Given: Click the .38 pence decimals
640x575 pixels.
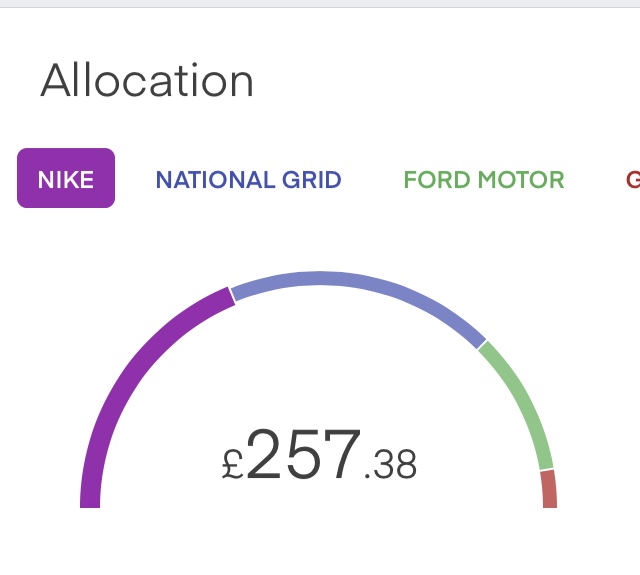Looking at the screenshot, I should (x=391, y=464).
